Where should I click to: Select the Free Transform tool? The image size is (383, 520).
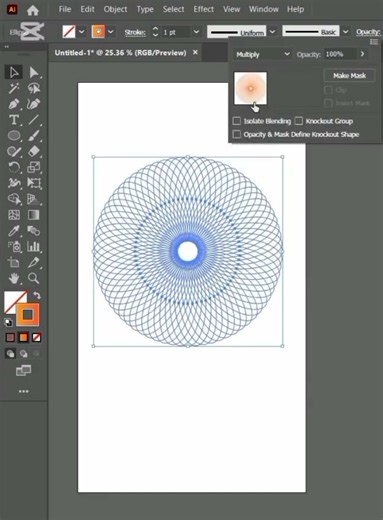point(34,183)
